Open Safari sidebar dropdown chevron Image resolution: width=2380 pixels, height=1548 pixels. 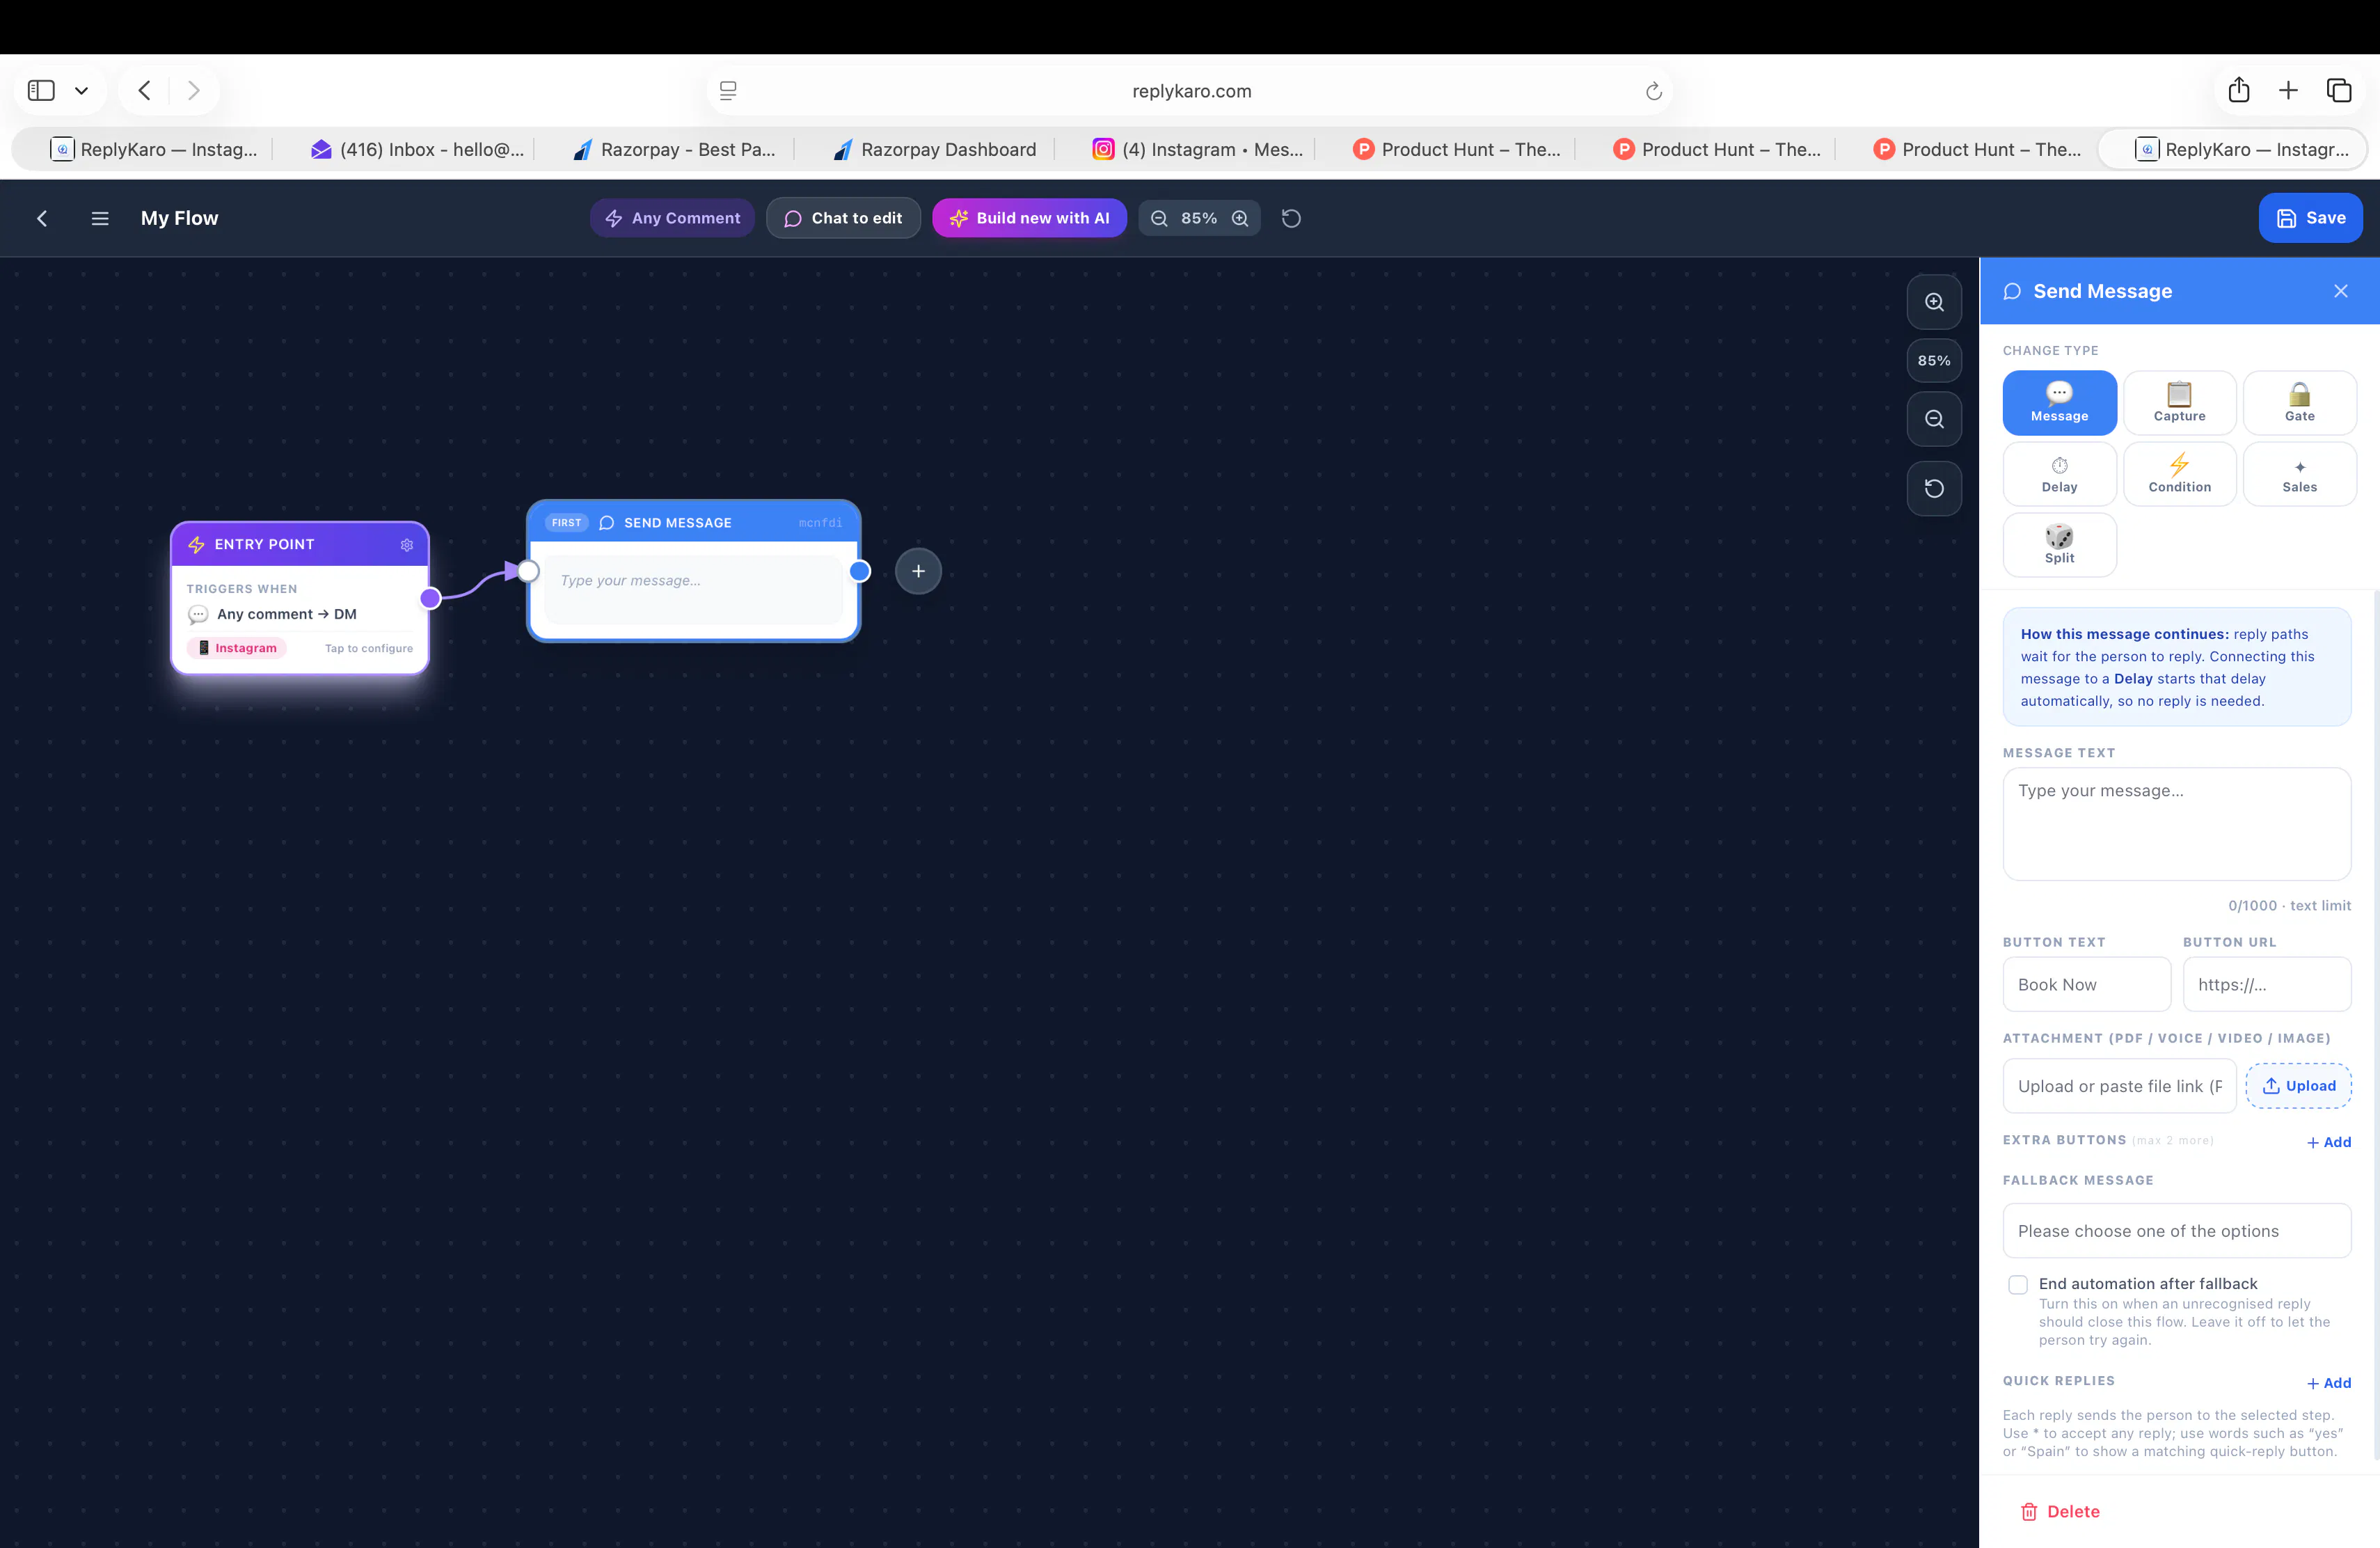pos(82,91)
